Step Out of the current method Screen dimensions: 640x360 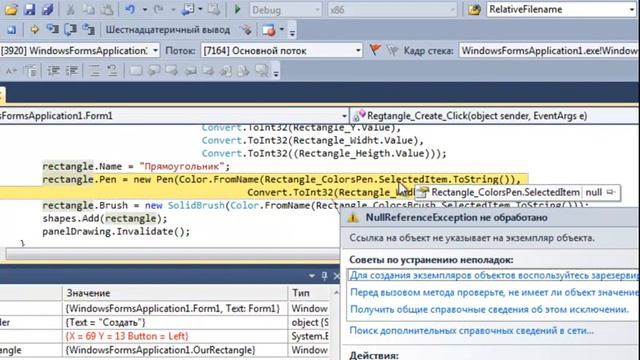pos(88,29)
